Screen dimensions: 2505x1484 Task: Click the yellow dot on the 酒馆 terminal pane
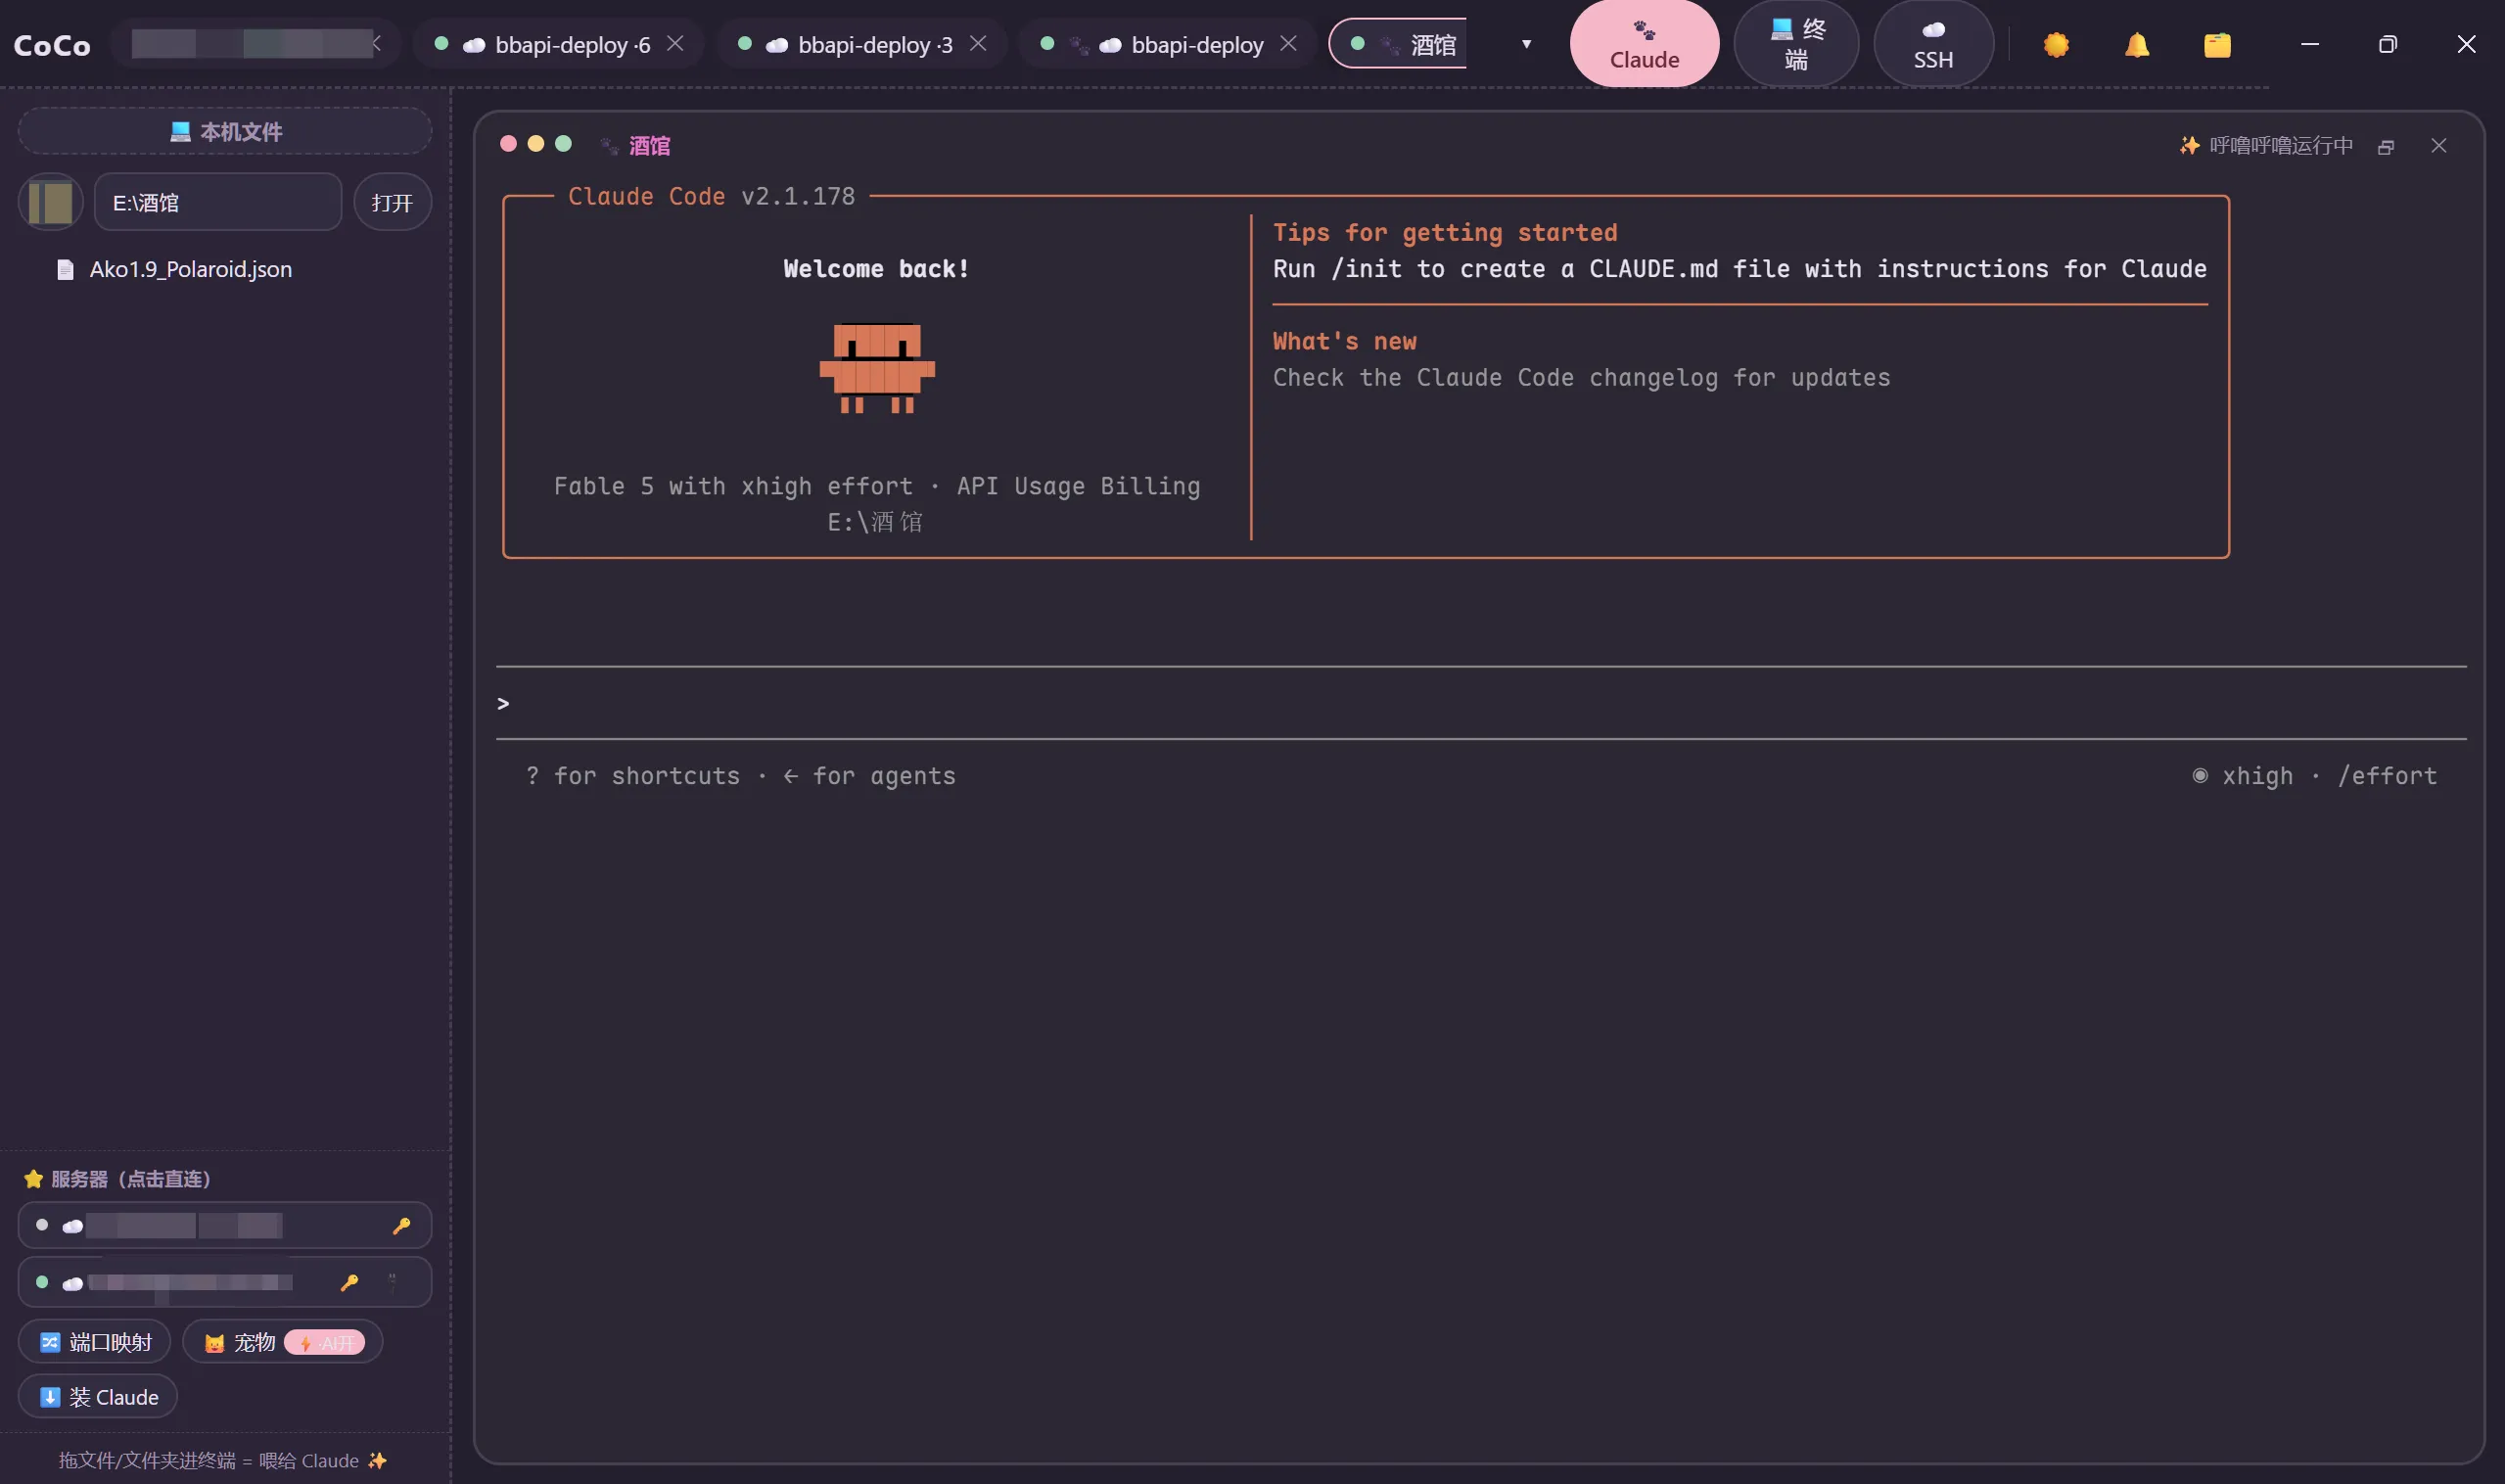point(536,144)
